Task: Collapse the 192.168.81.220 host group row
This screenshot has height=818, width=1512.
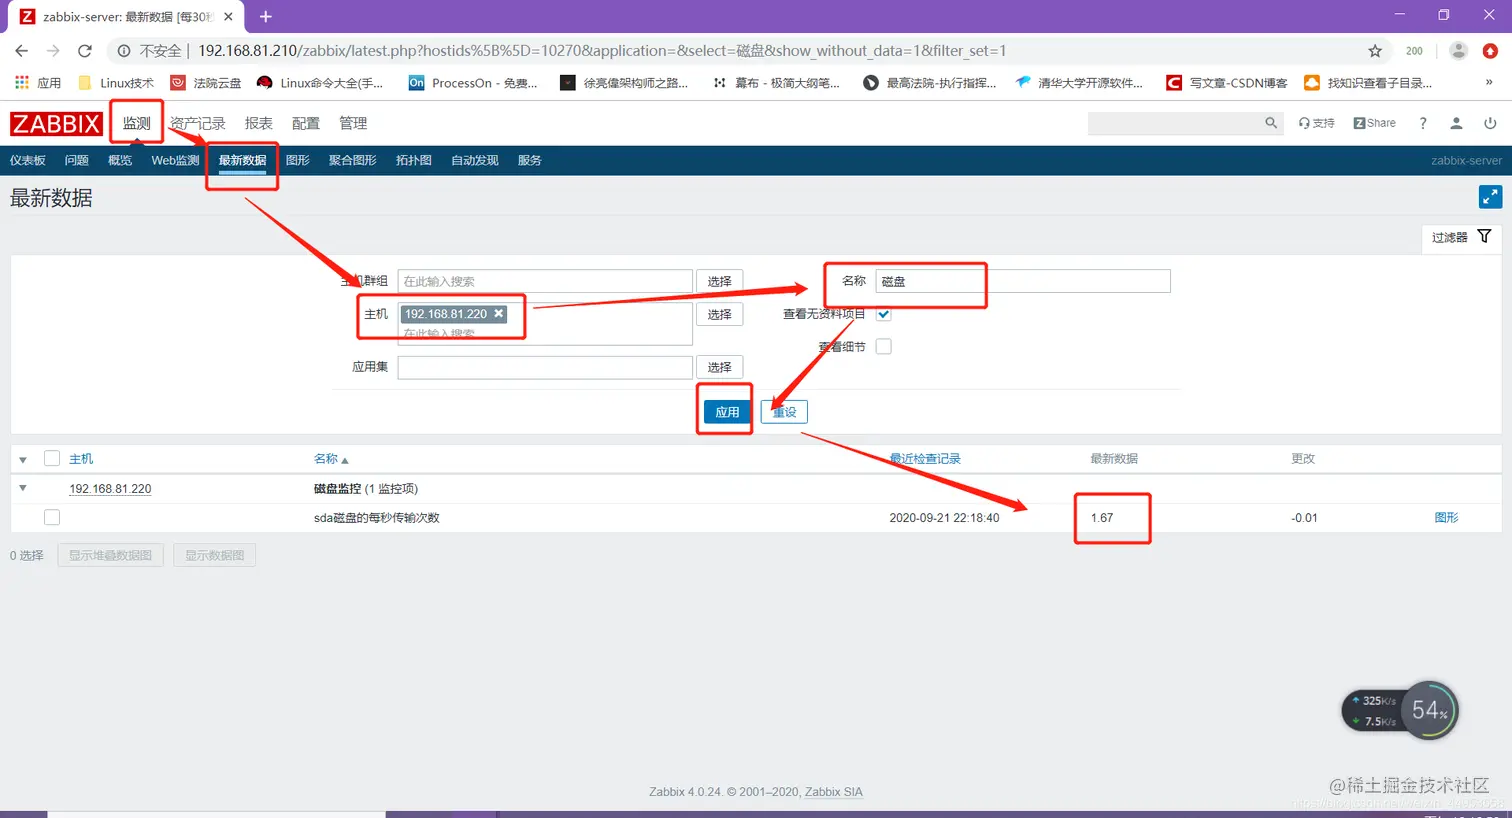Action: tap(23, 488)
